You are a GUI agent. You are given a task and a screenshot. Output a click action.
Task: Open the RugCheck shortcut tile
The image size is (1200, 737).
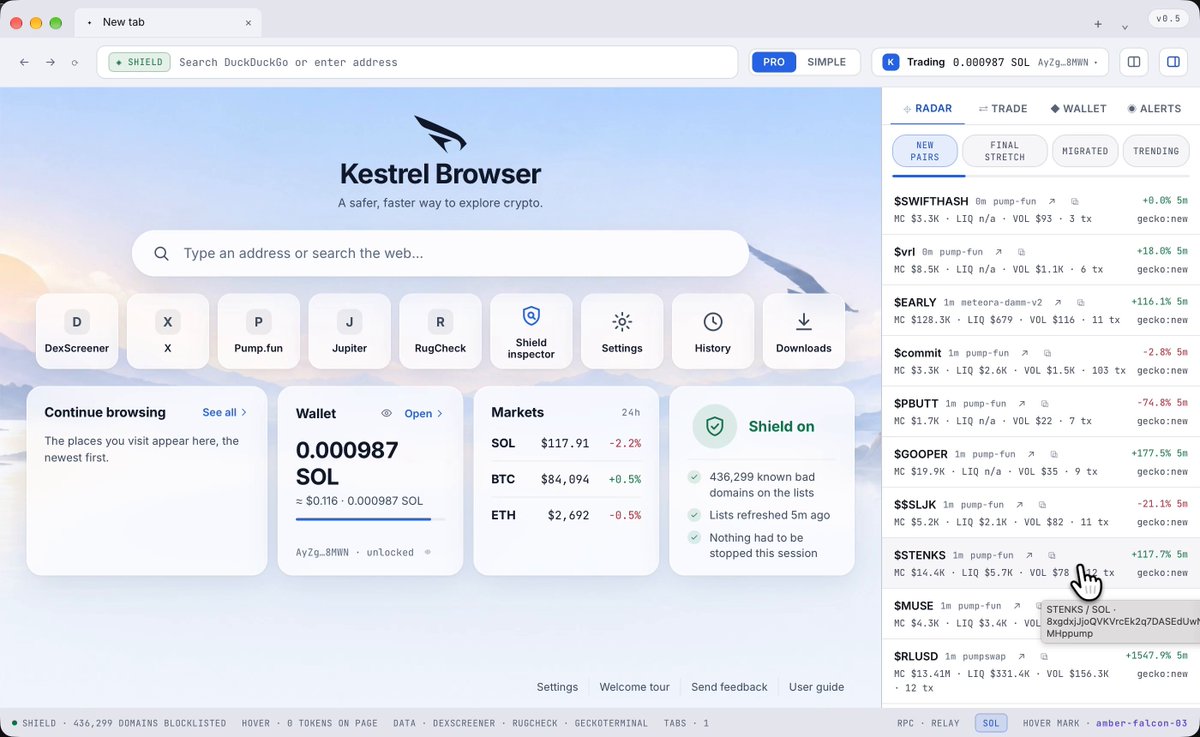(x=441, y=331)
